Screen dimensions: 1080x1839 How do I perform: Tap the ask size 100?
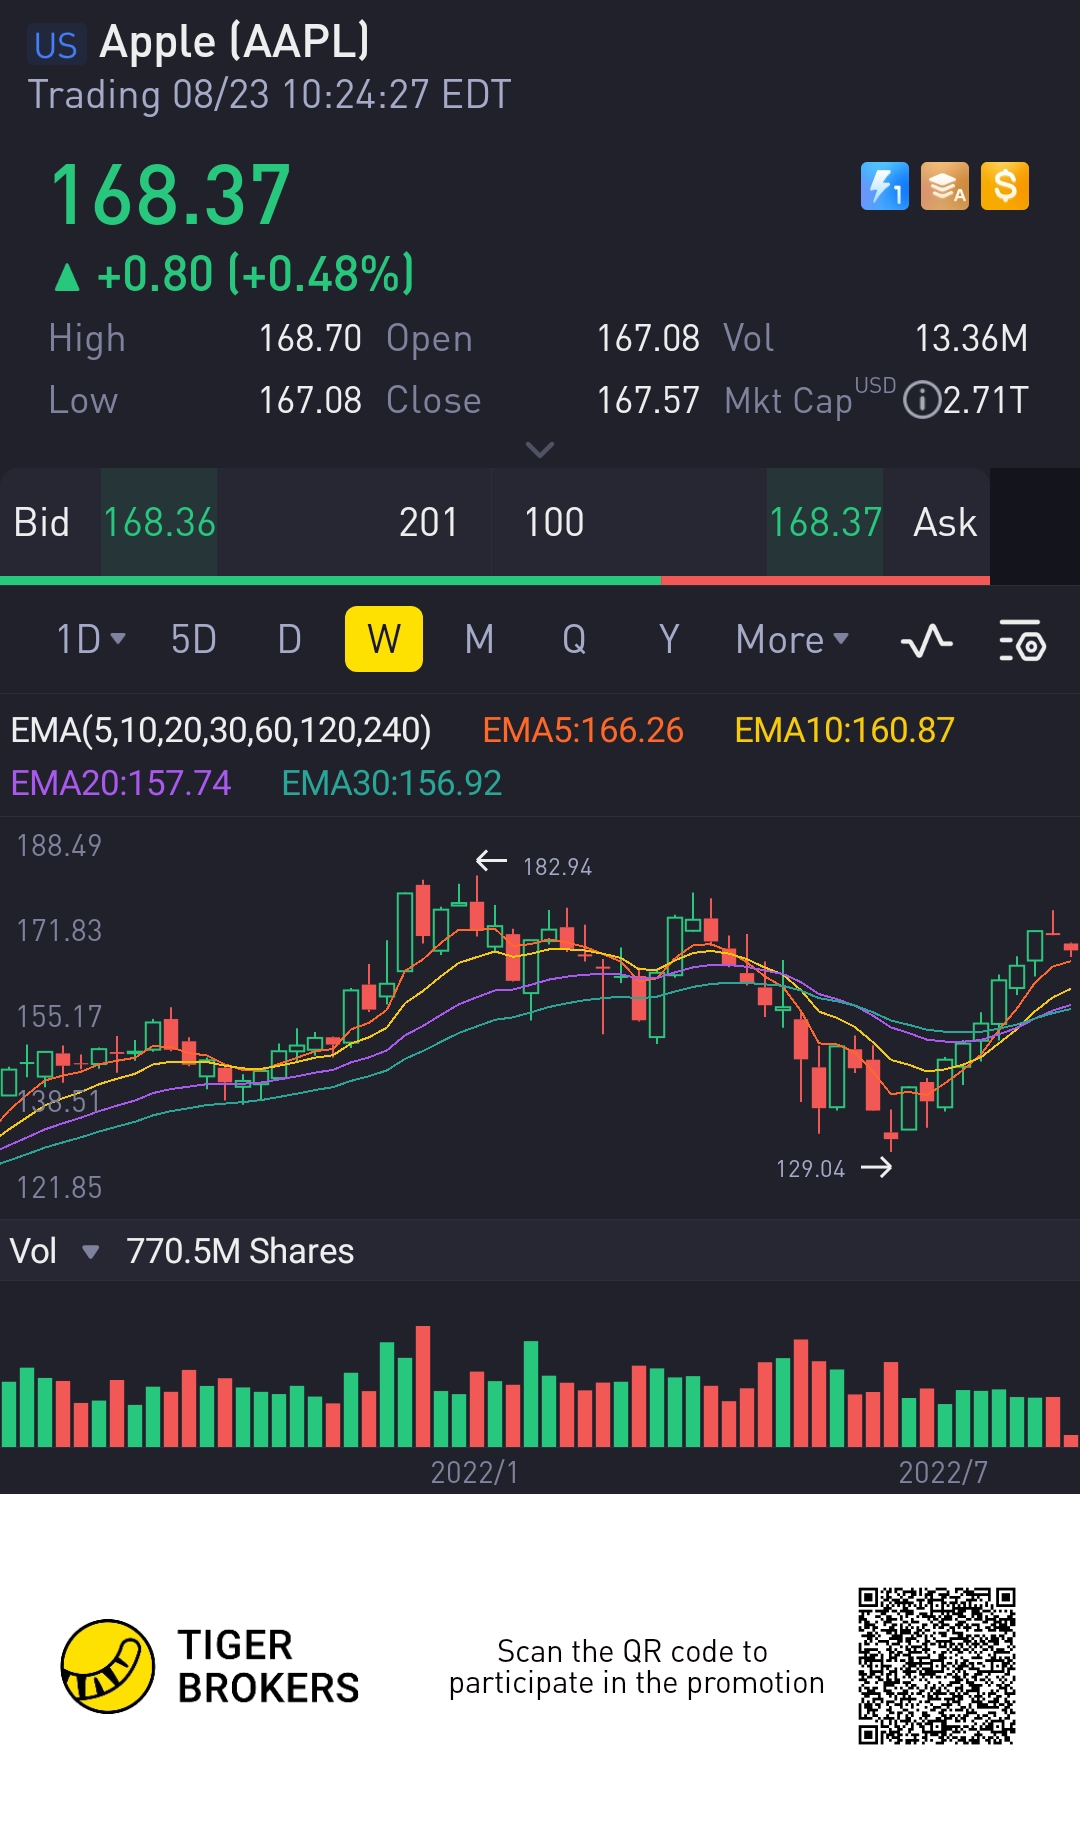[x=554, y=522]
